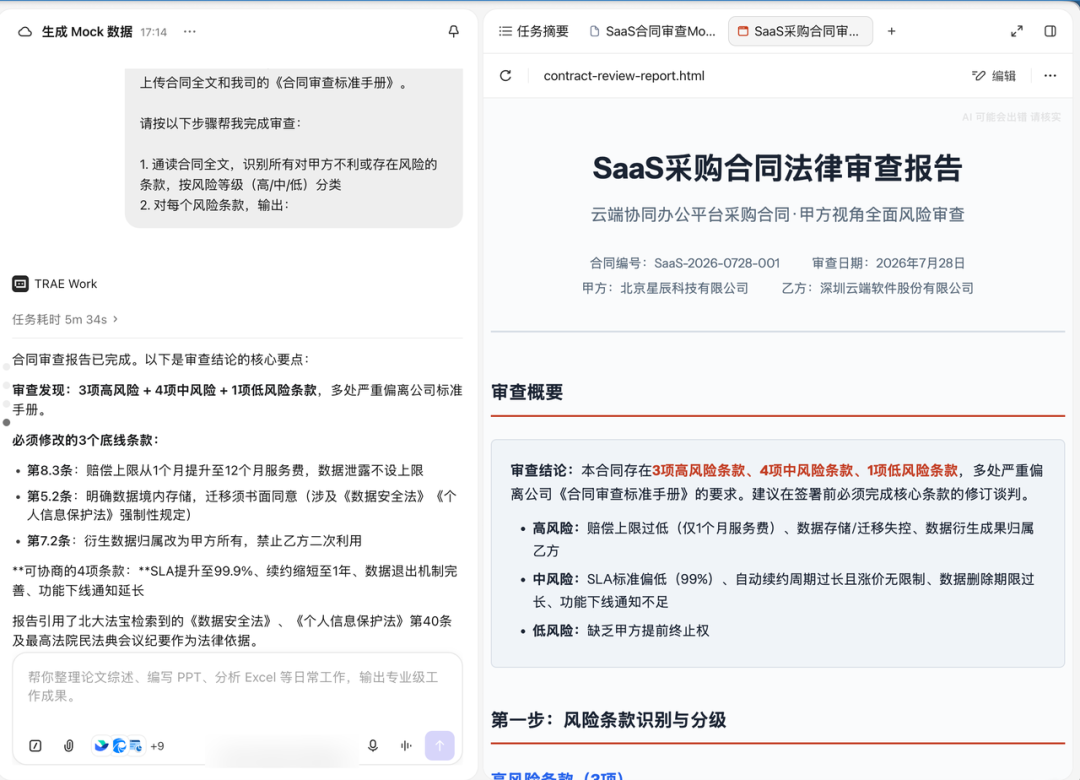
Task: Click the 17:14 timestamp in chat header
Action: click(x=154, y=32)
